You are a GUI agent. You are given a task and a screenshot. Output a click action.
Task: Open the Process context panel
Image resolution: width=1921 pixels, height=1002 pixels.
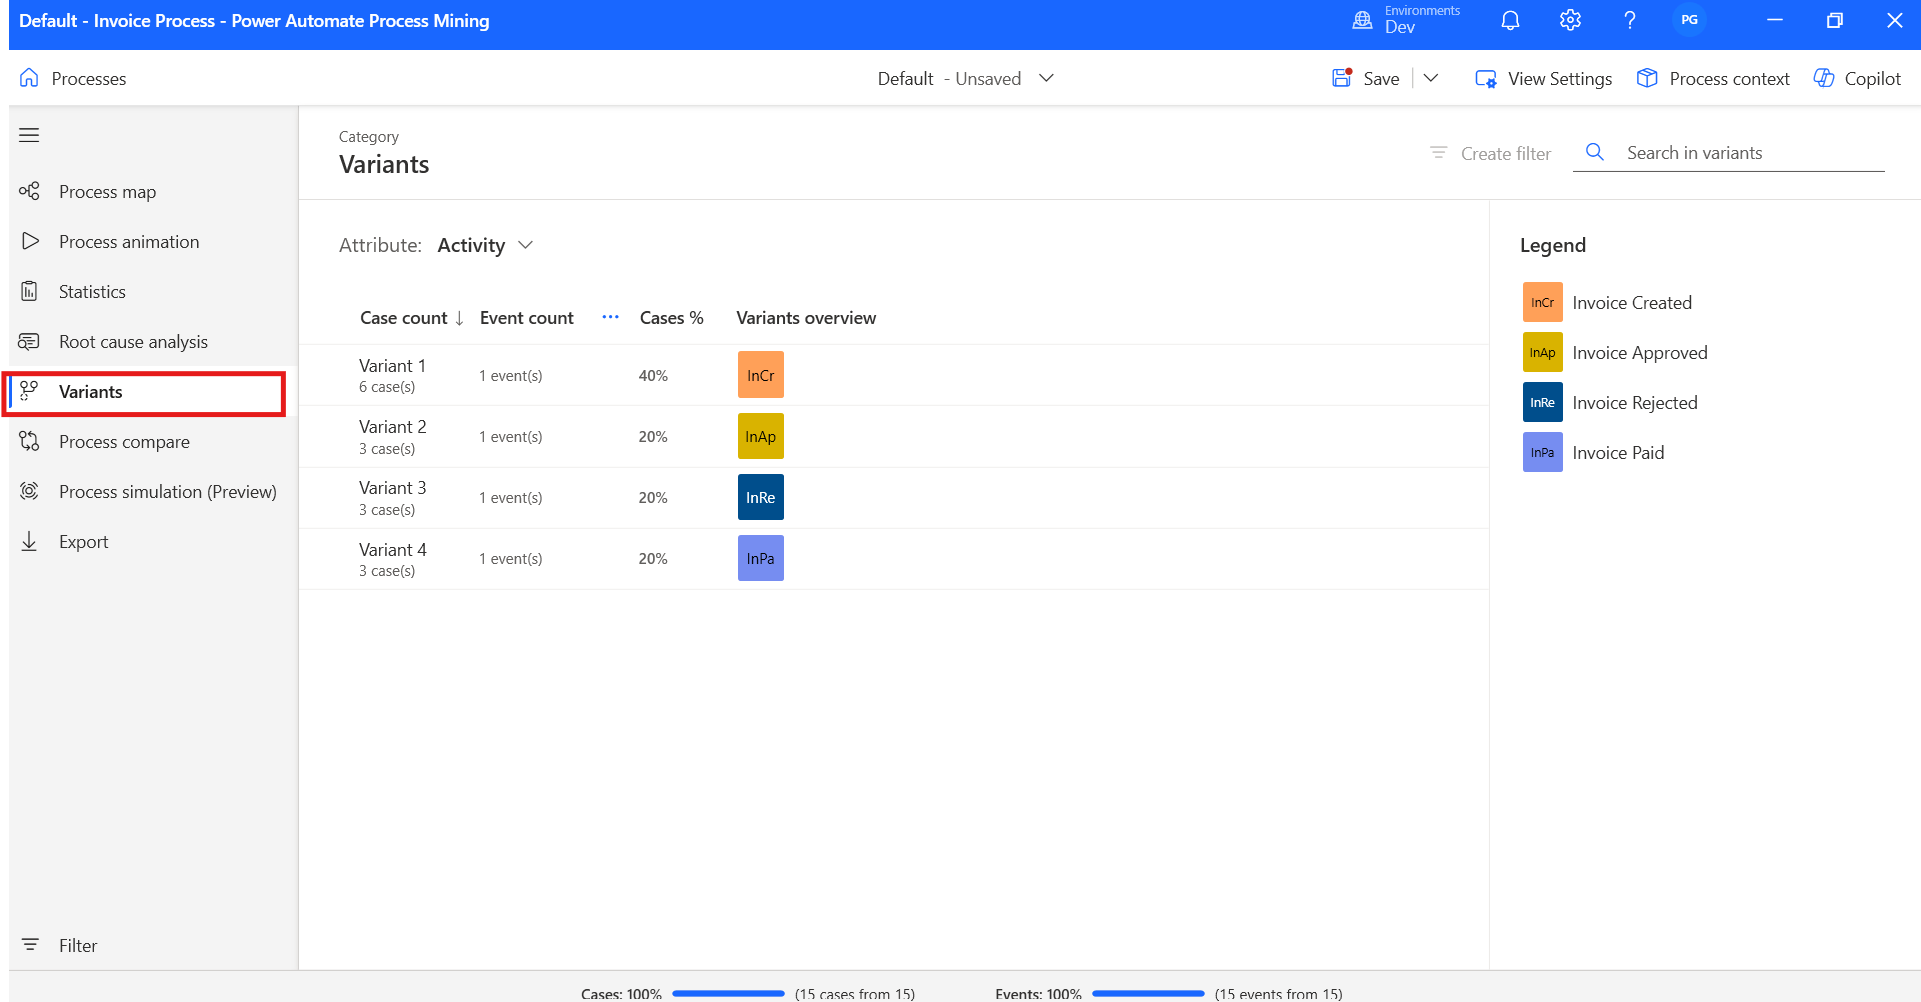coord(1713,78)
